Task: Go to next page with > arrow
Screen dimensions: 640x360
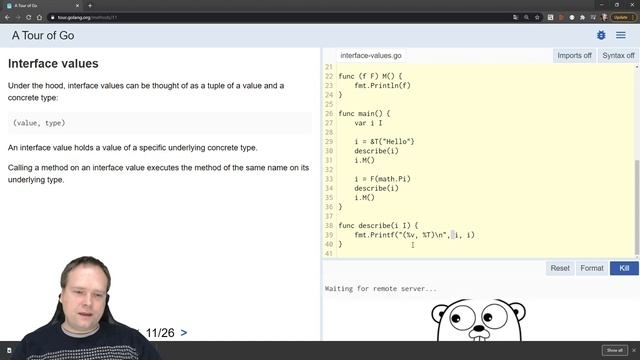Action: [184, 333]
